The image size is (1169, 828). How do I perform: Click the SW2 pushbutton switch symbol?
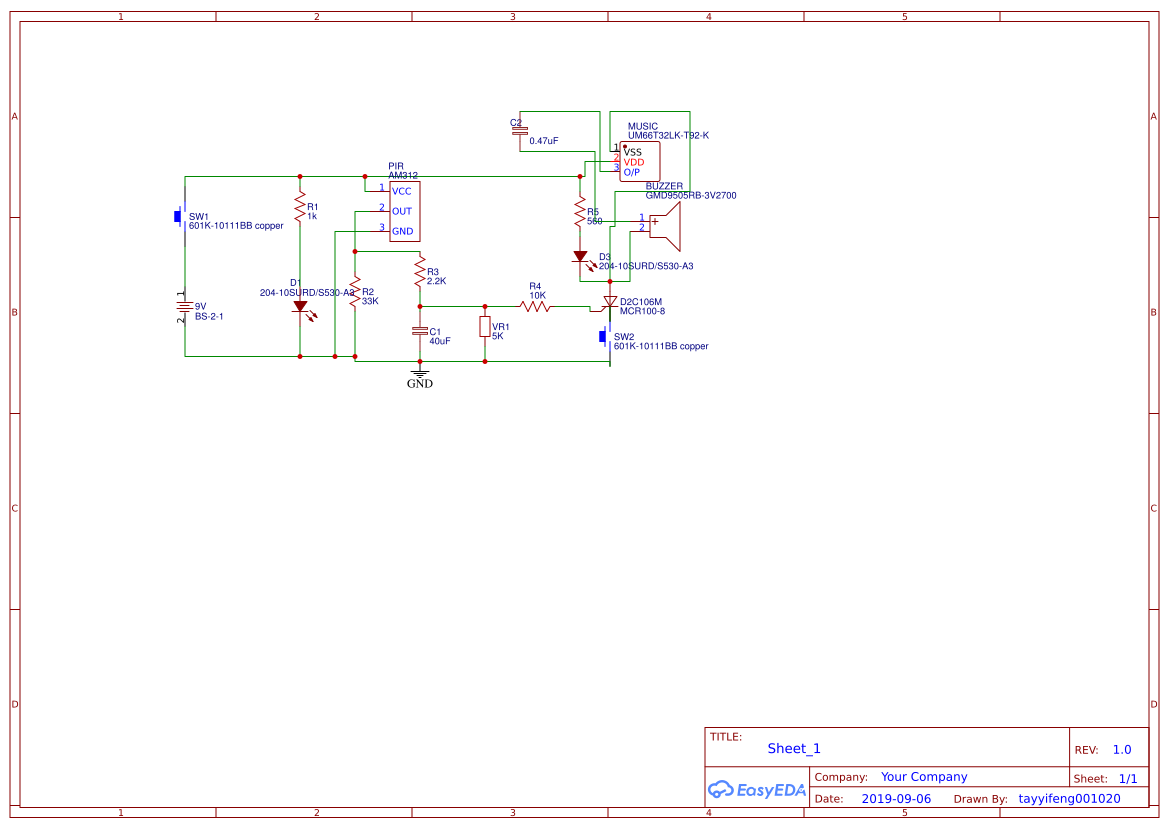click(601, 337)
